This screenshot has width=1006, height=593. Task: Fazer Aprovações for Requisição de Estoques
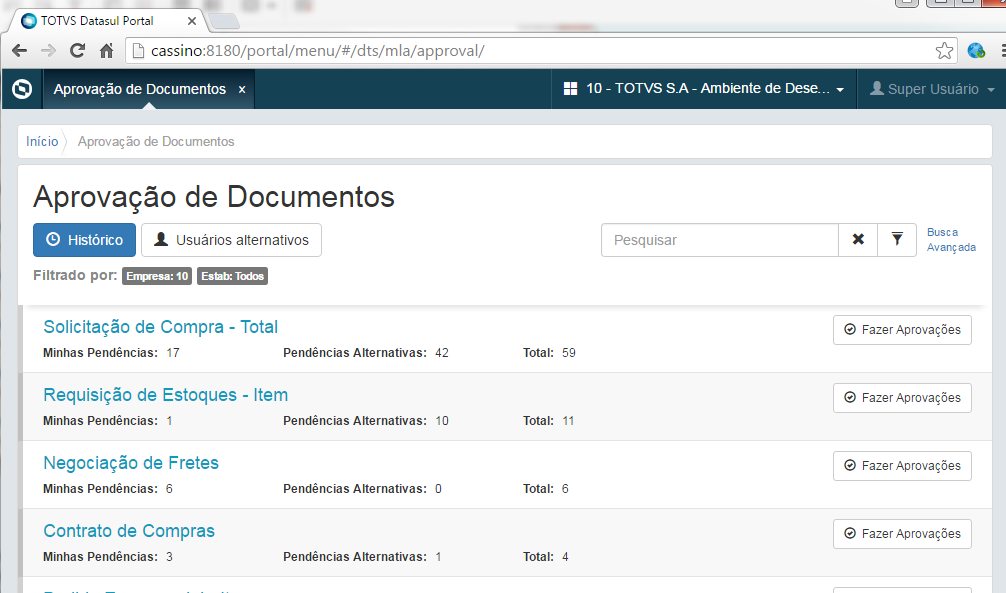tap(902, 397)
